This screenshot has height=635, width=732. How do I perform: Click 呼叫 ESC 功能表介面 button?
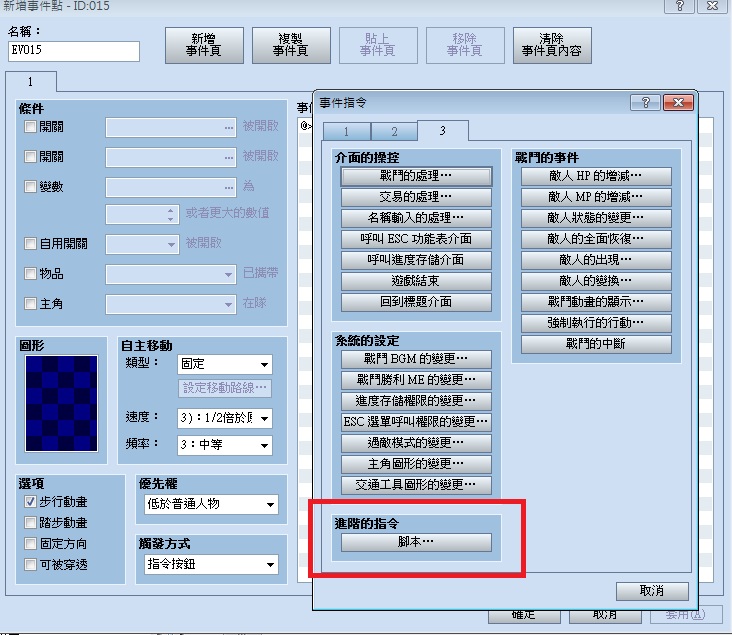(416, 239)
